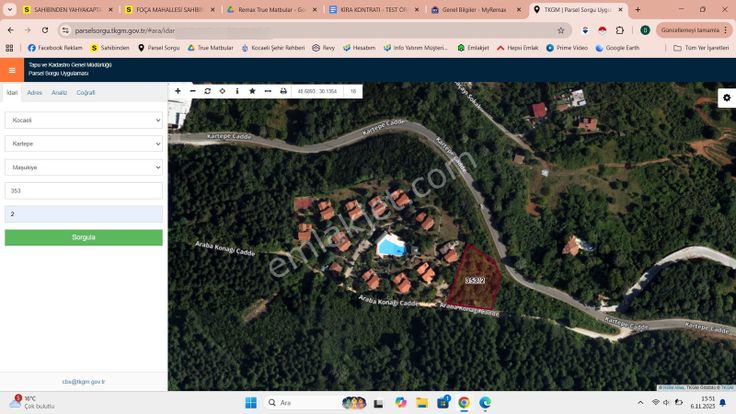Open the Maşukiye neighborhood dropdown
This screenshot has width=736, height=414.
tap(83, 167)
